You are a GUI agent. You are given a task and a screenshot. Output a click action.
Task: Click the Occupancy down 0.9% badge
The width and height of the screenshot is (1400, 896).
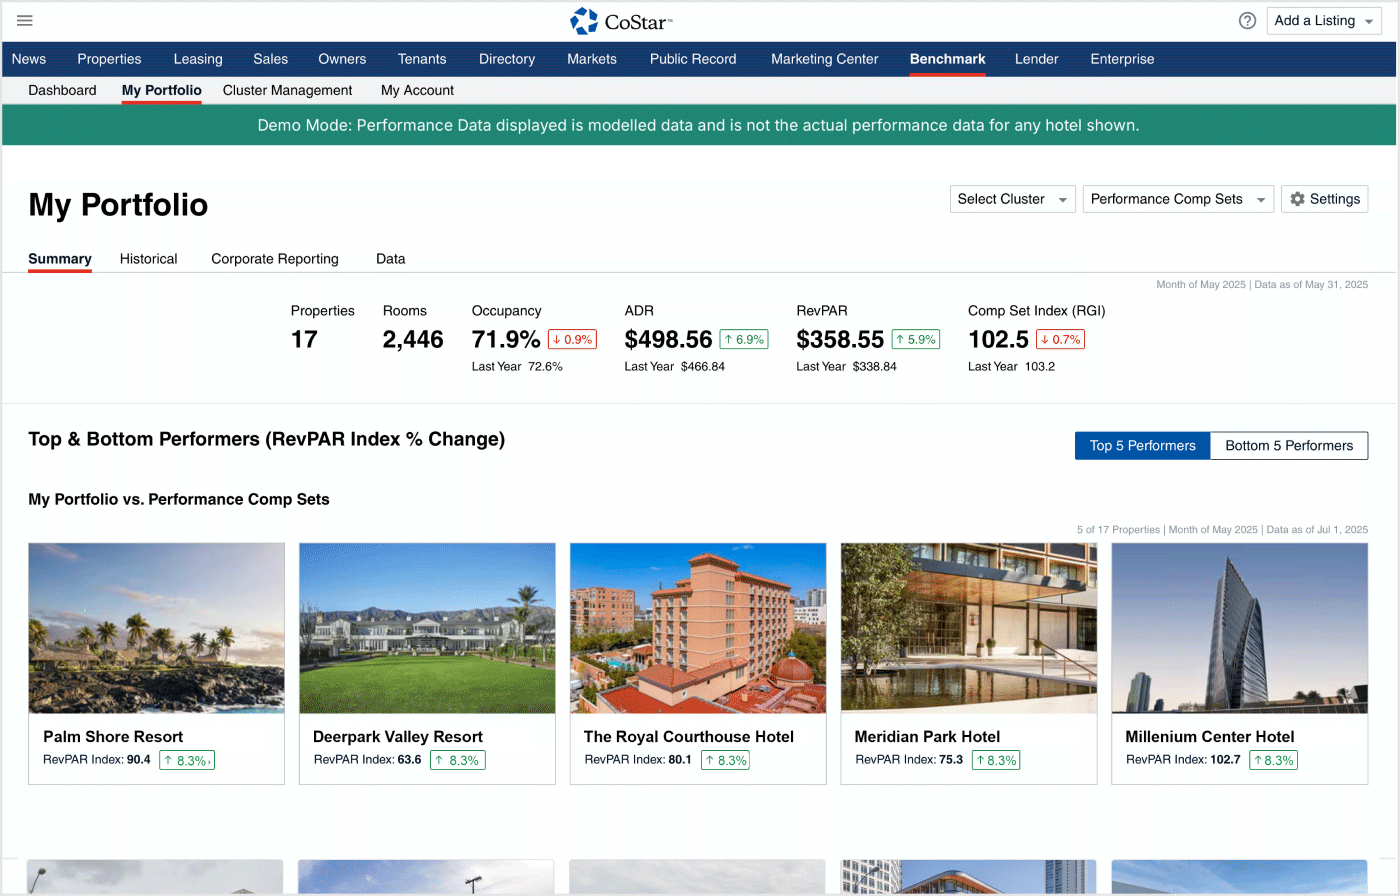tap(572, 339)
